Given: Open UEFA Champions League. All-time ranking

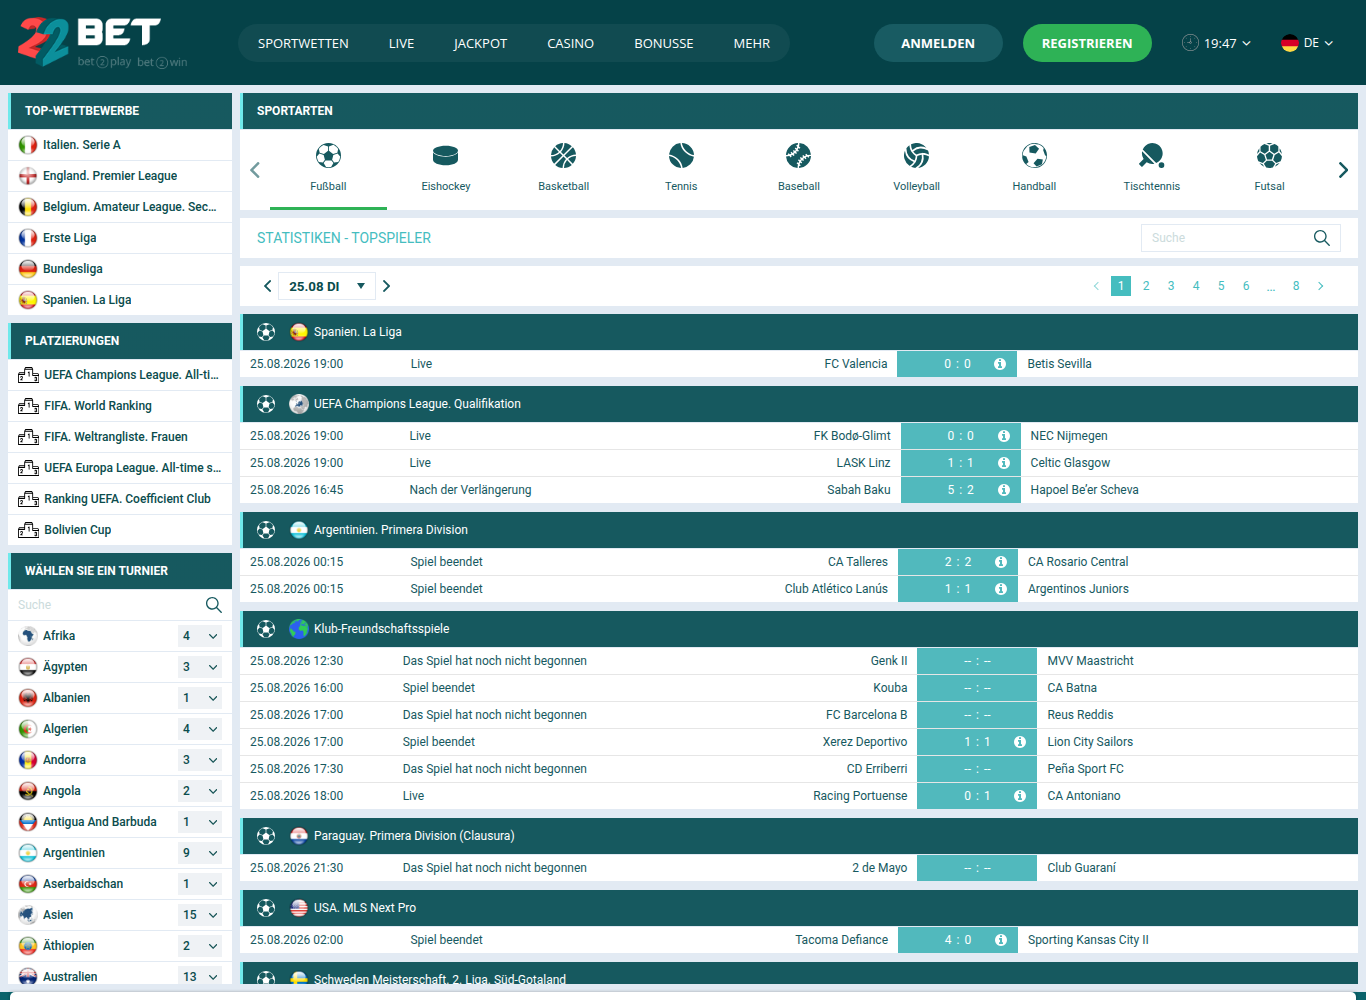Looking at the screenshot, I should point(120,375).
